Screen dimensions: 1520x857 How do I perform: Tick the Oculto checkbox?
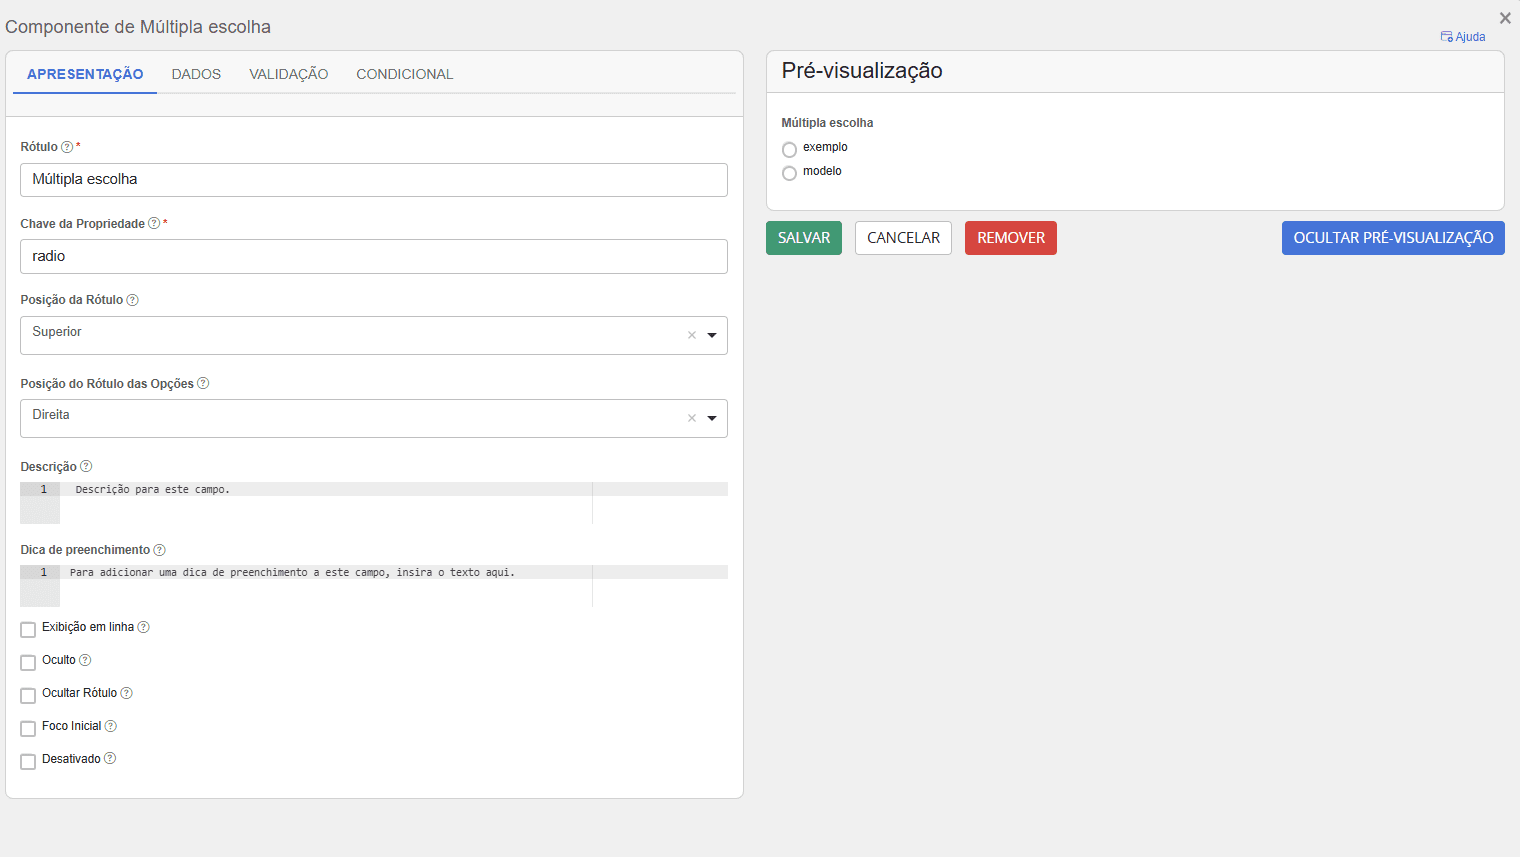(x=28, y=662)
